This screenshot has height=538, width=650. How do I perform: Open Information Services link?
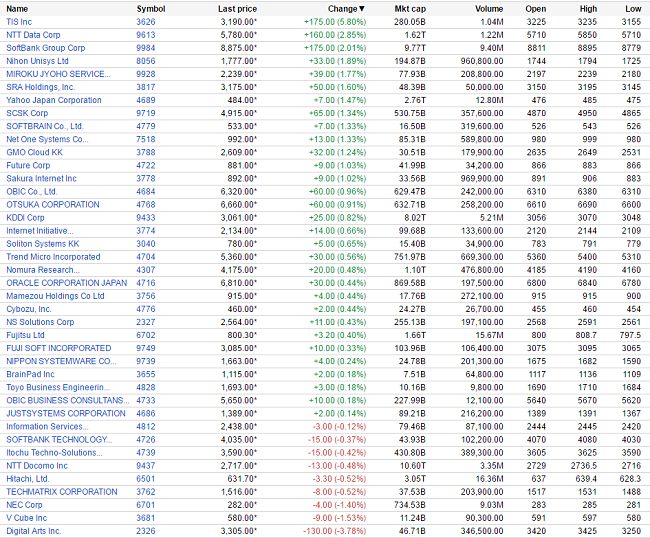pos(47,427)
